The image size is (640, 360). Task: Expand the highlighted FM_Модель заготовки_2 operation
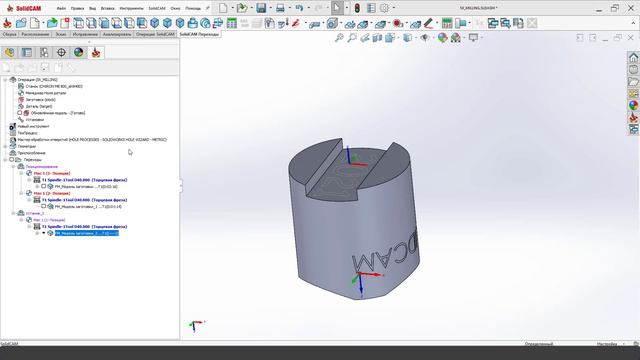(37, 233)
